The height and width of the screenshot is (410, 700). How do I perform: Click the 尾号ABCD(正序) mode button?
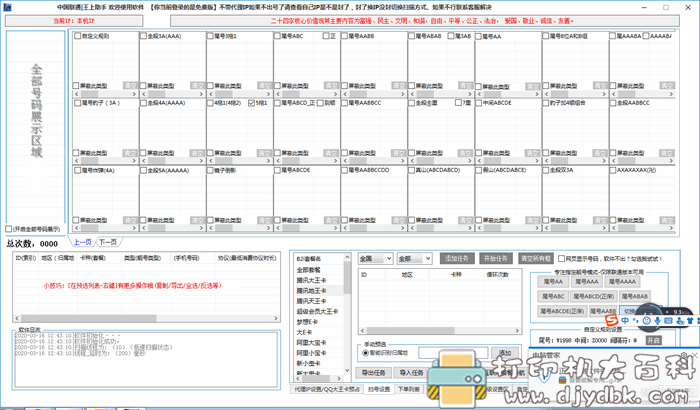pos(594,296)
